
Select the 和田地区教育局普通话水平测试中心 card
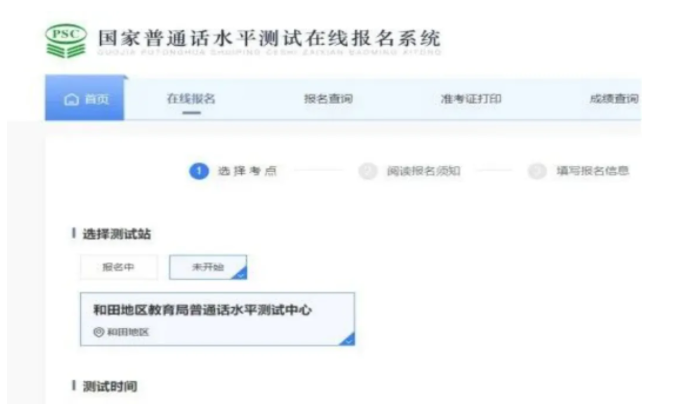[217, 319]
